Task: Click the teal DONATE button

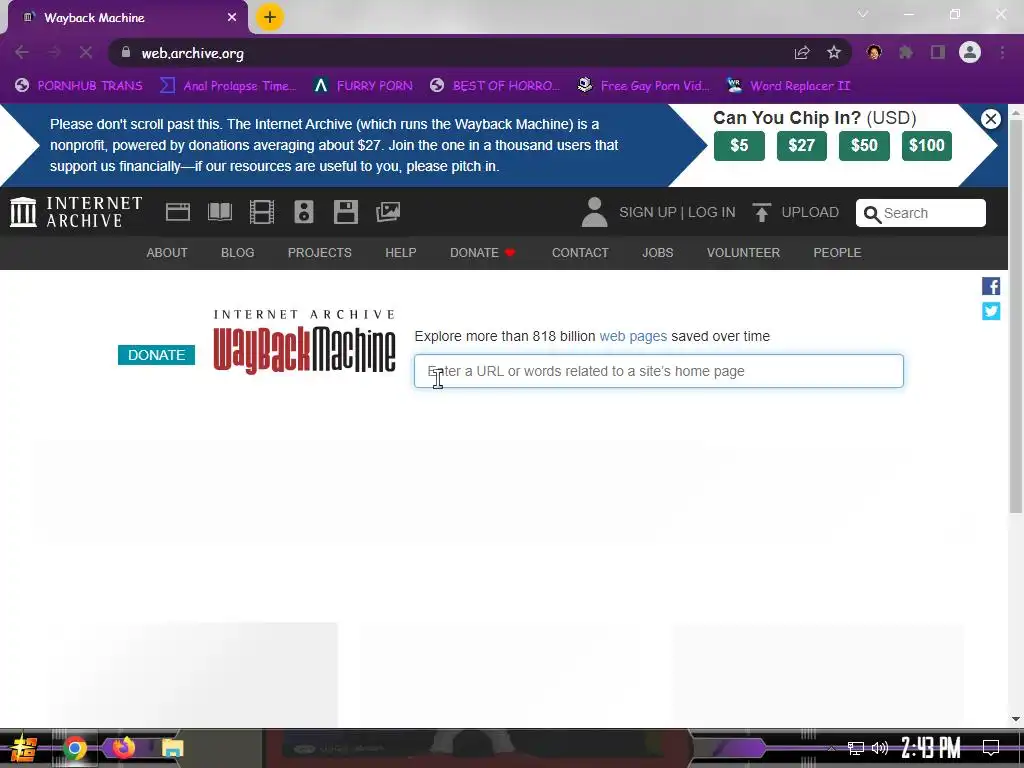Action: tap(156, 355)
